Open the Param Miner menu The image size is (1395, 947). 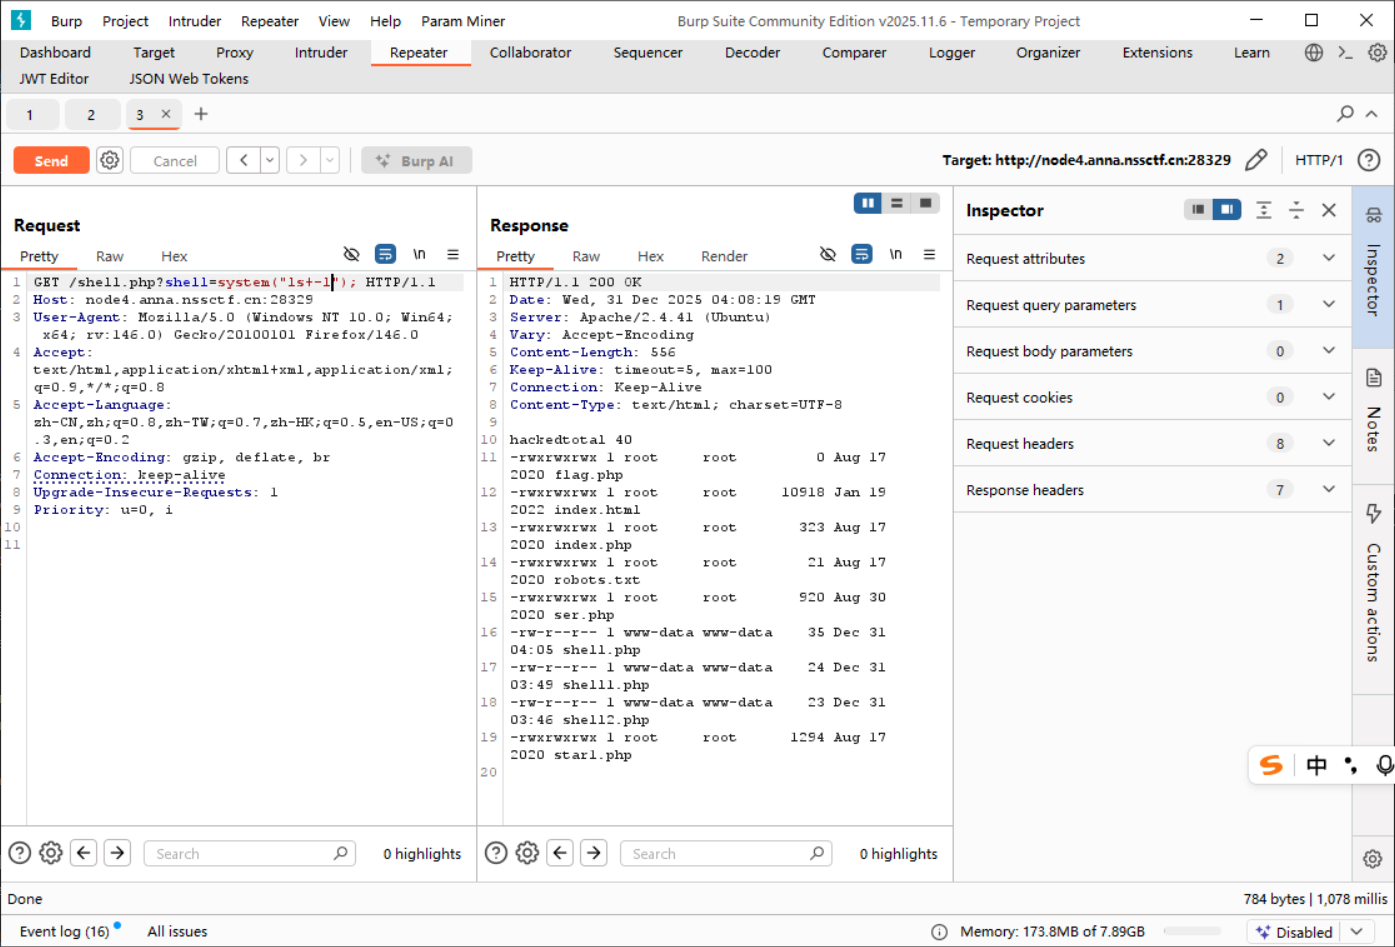pyautogui.click(x=463, y=21)
